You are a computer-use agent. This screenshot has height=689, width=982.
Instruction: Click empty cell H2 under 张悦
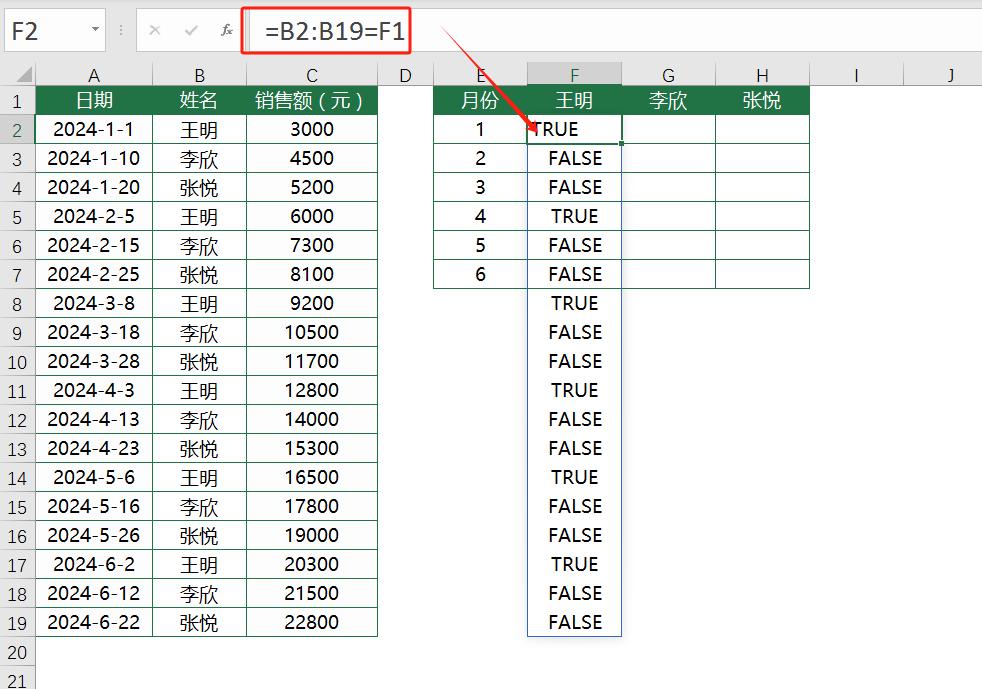[762, 130]
